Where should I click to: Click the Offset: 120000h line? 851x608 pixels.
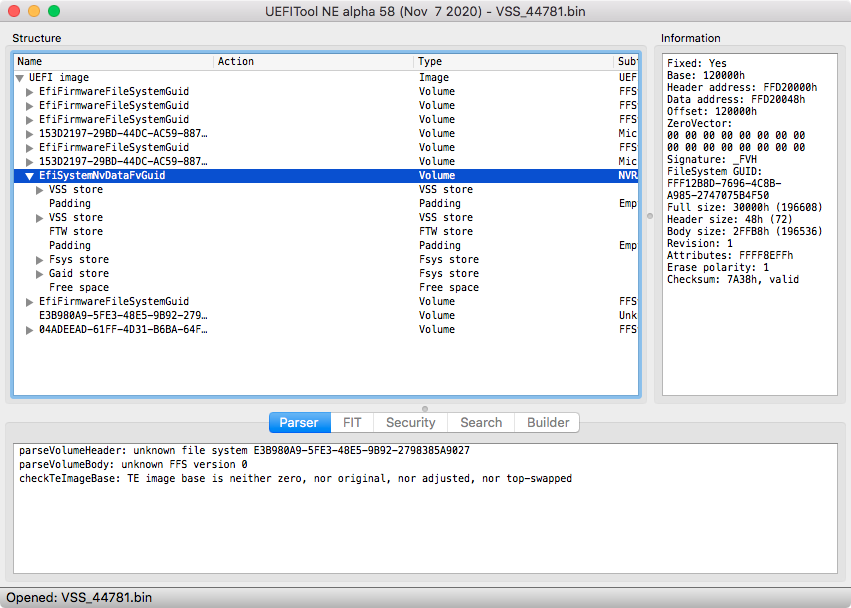(712, 111)
